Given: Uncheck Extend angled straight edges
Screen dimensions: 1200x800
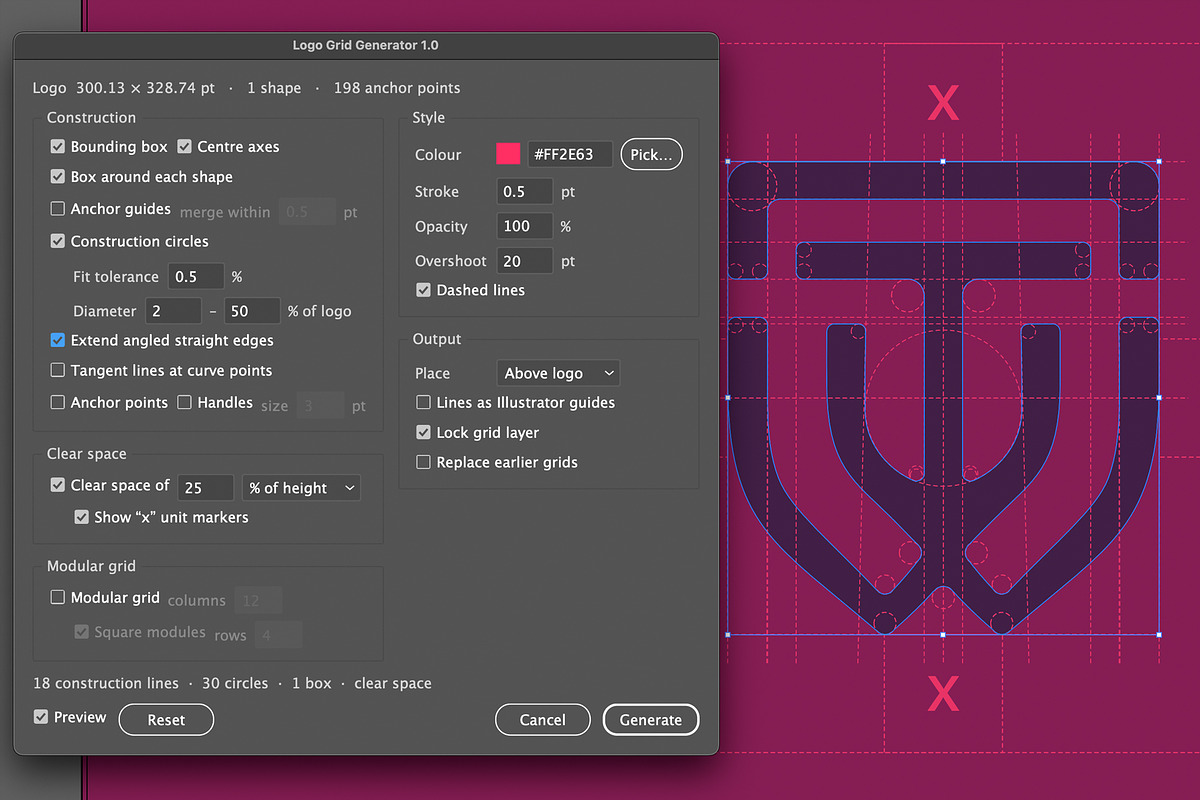Looking at the screenshot, I should coord(58,340).
